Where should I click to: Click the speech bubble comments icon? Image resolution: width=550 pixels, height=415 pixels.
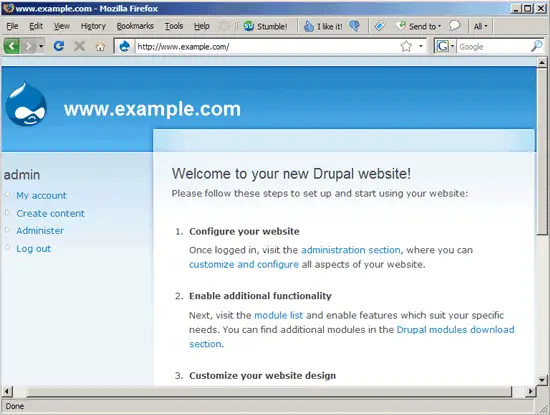tap(454, 26)
